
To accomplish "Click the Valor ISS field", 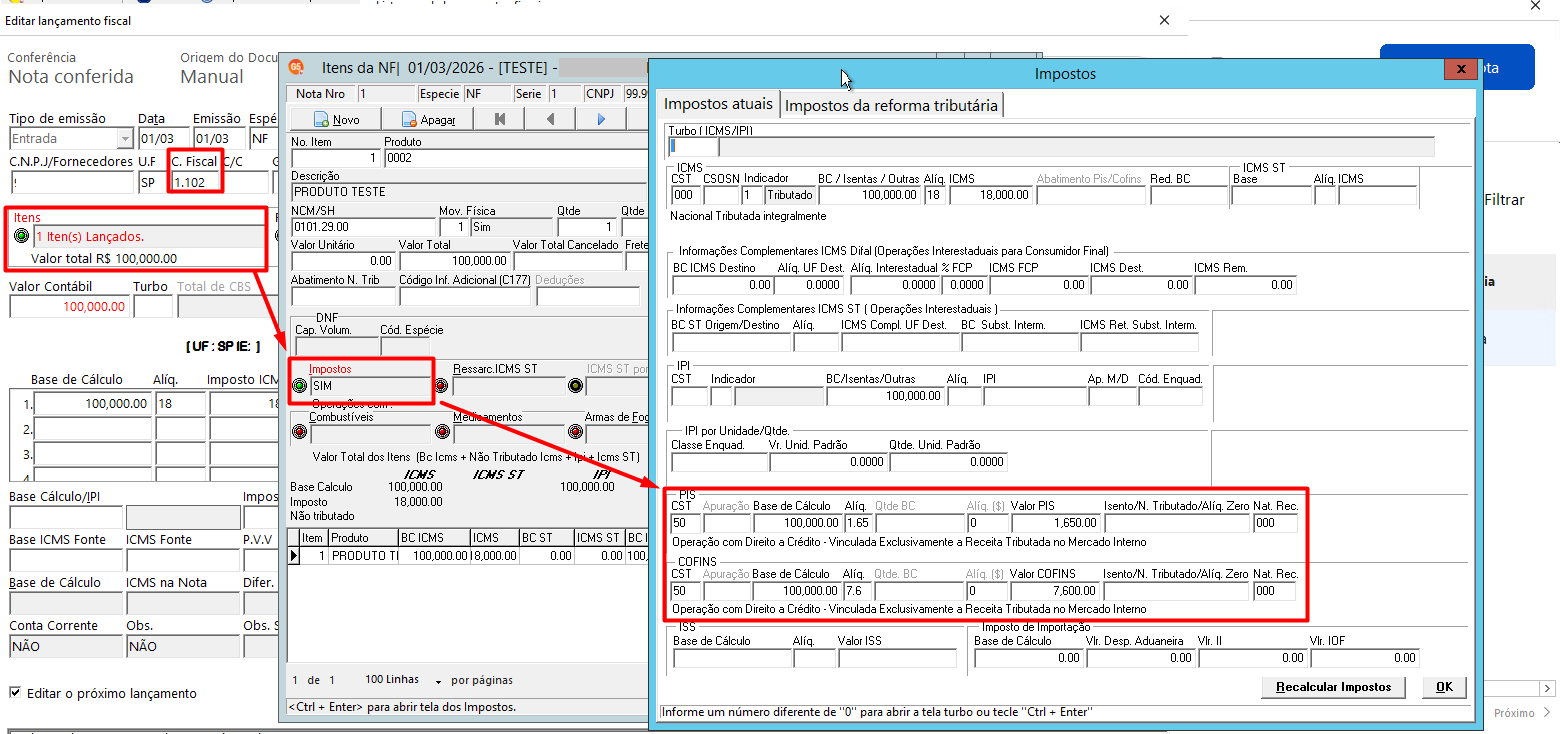I will click(x=897, y=658).
